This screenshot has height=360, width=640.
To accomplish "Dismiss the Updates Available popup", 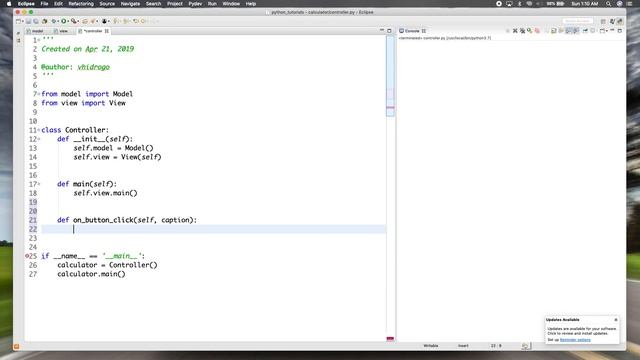I will click(x=616, y=320).
